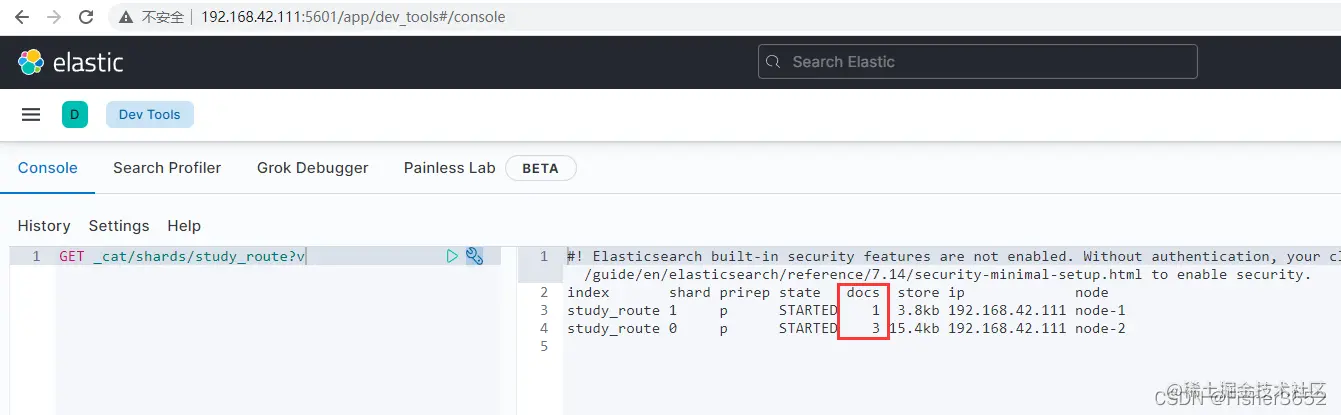Open the Search Profiler tab
The height and width of the screenshot is (415, 1341).
click(x=167, y=168)
